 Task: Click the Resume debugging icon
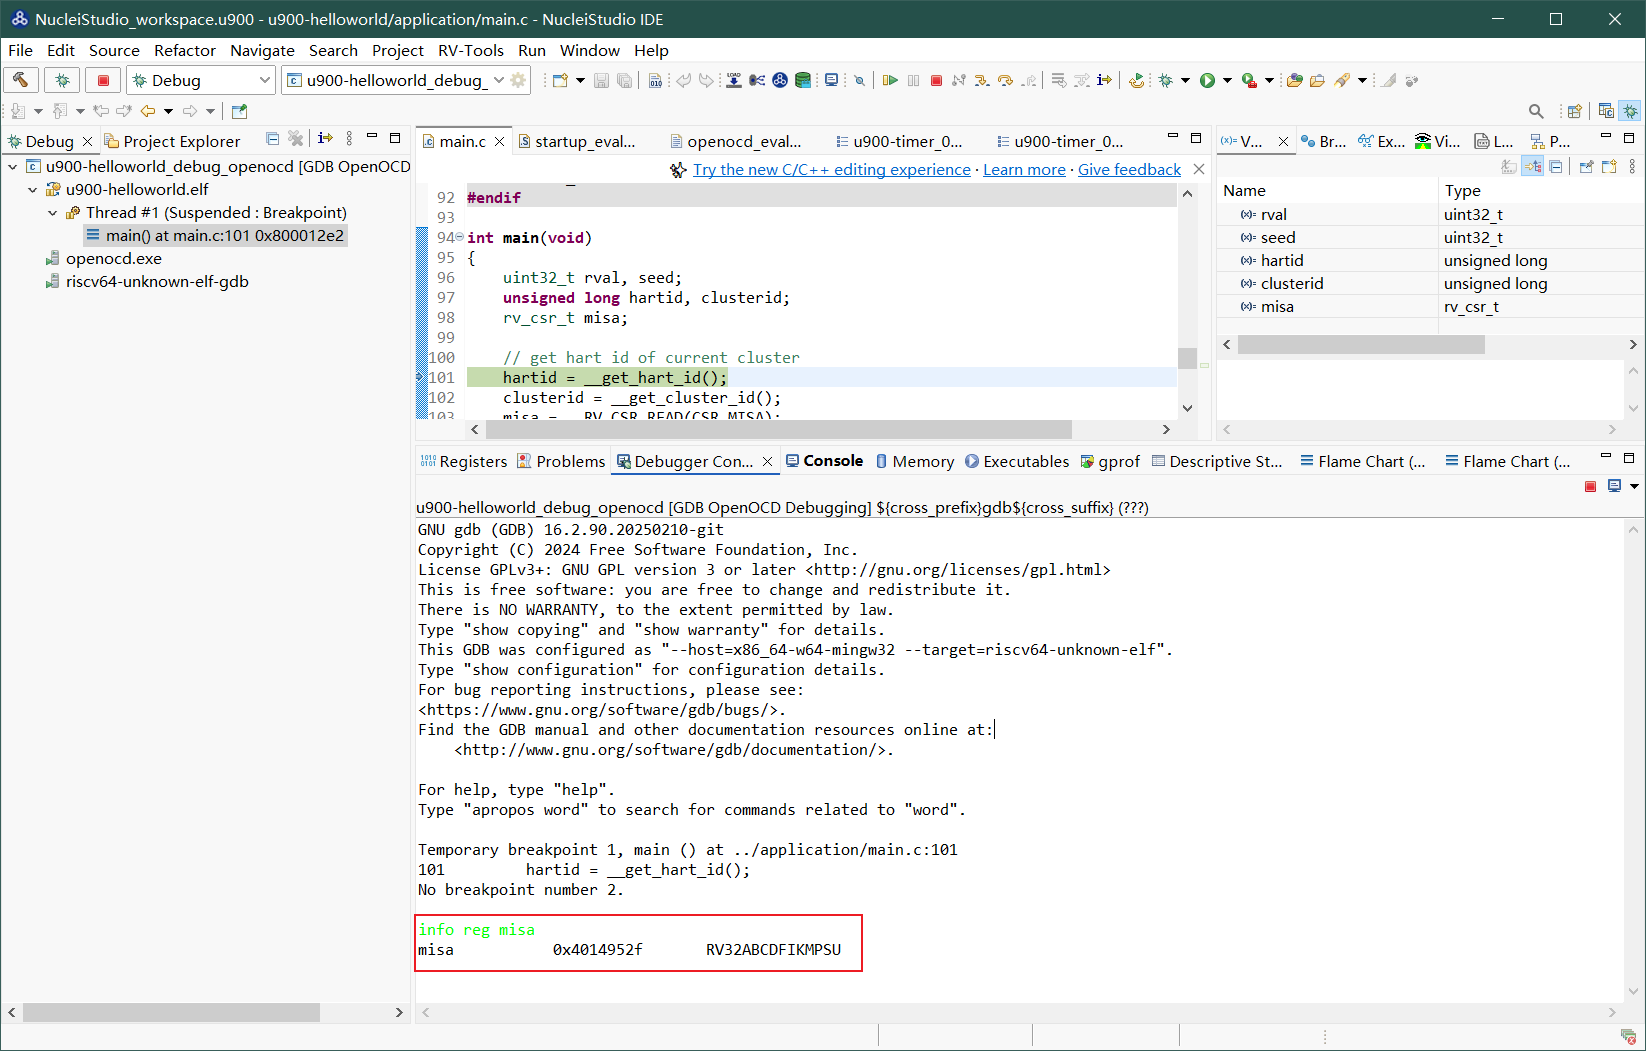point(890,80)
